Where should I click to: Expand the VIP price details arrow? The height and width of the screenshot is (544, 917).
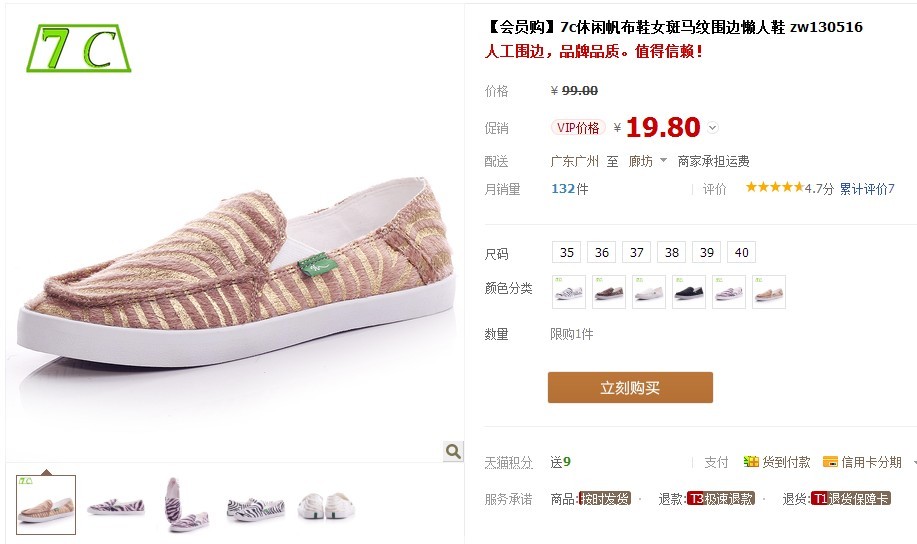coord(712,127)
